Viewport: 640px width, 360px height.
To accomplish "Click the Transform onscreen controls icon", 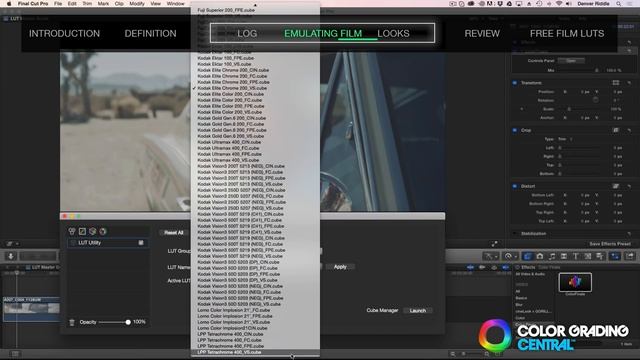I will click(x=616, y=83).
